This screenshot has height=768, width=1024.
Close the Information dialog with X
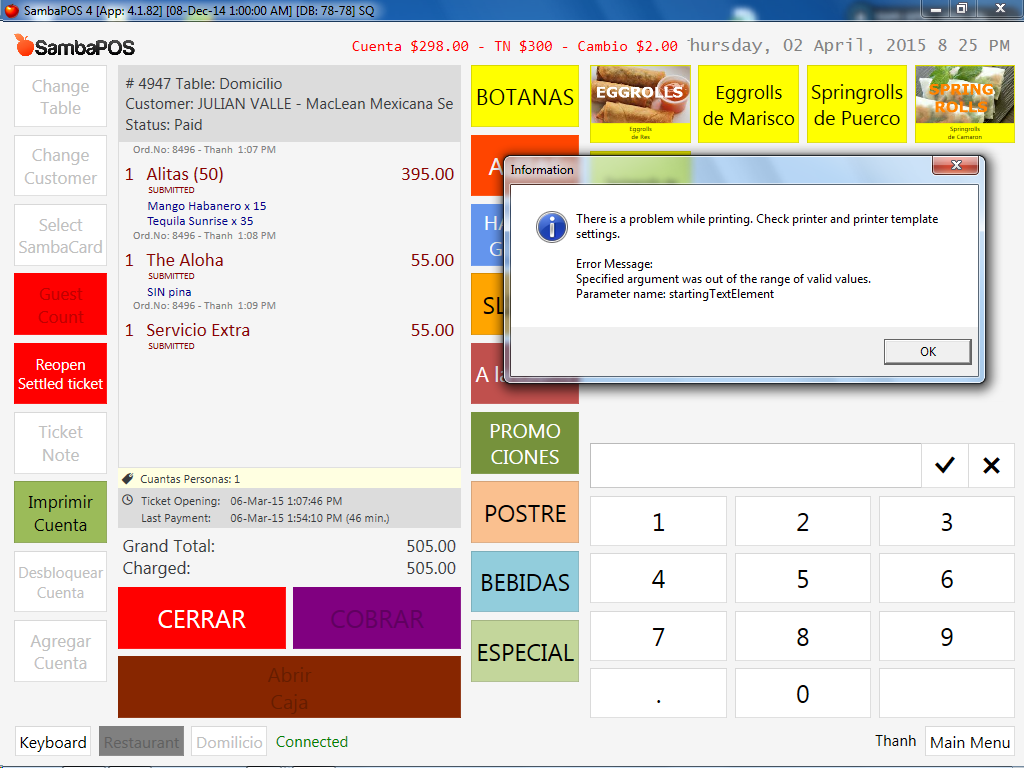click(x=955, y=166)
